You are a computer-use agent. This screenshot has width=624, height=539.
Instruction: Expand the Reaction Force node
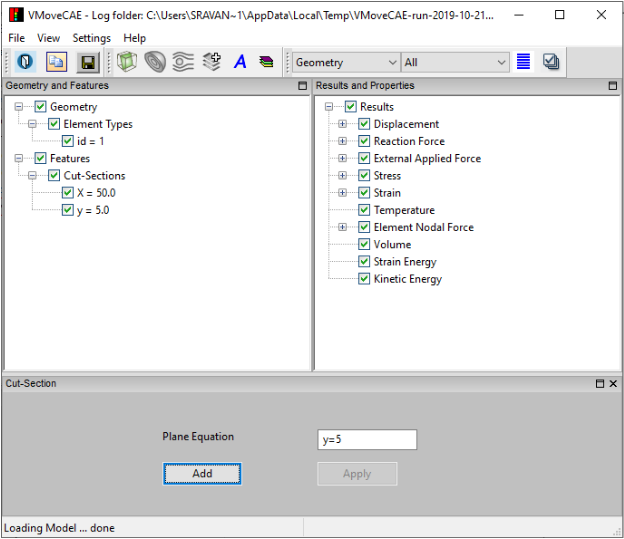342,141
